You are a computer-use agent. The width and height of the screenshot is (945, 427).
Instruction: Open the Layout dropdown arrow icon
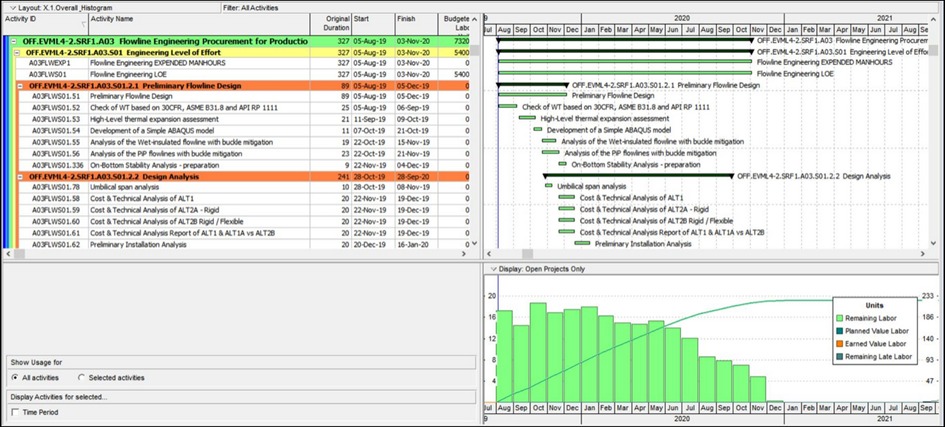pos(12,8)
